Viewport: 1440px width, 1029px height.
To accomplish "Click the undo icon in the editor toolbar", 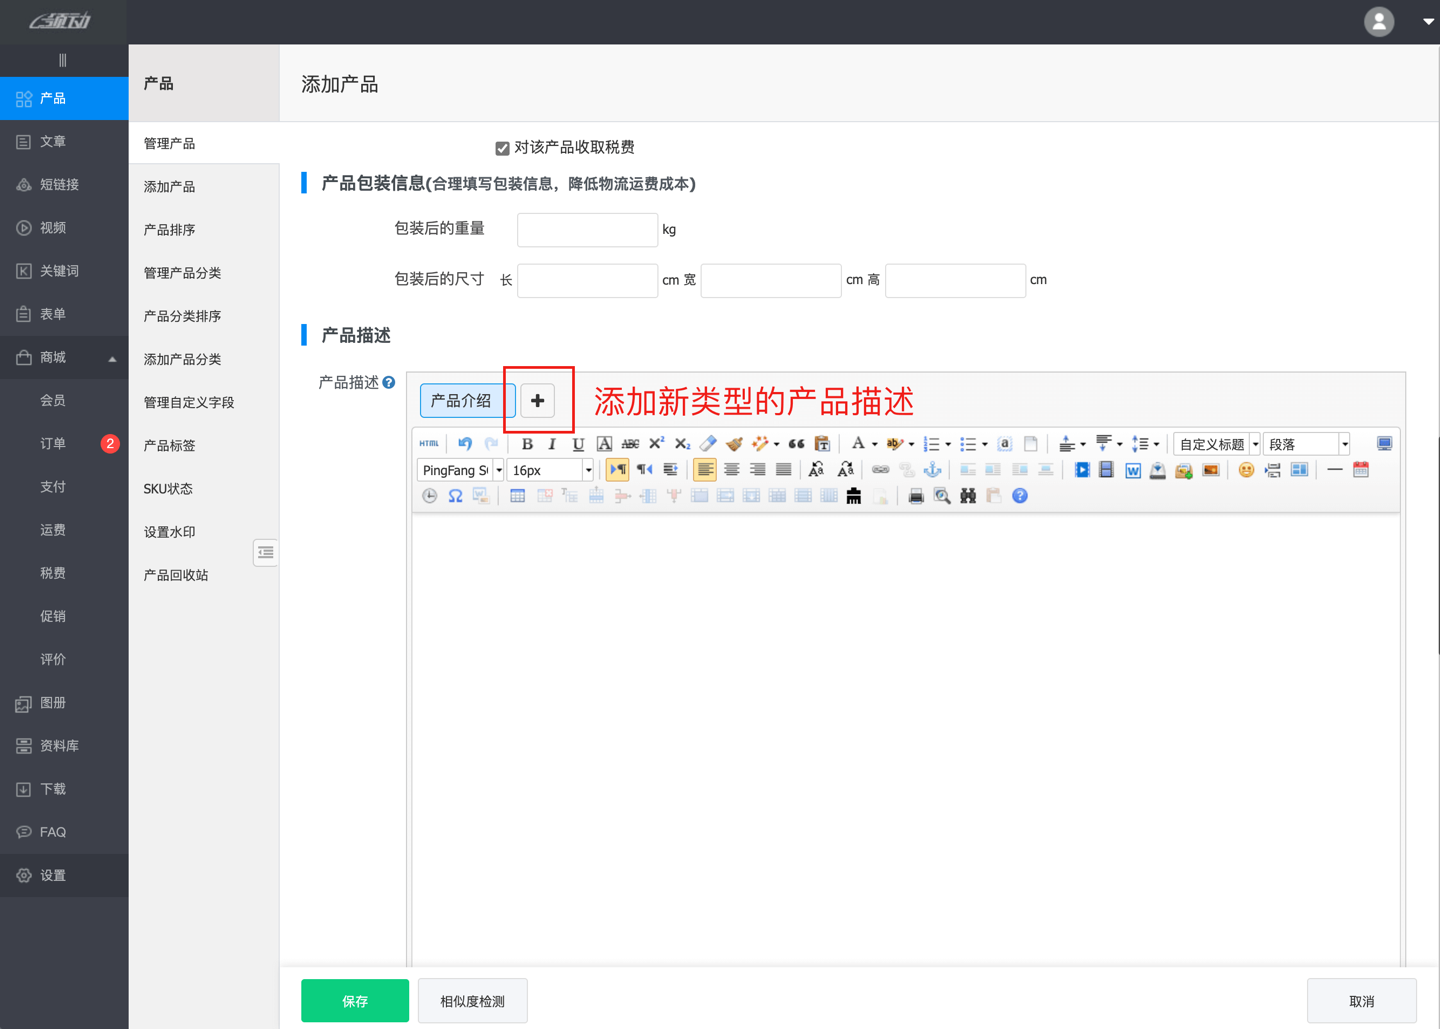I will 464,443.
